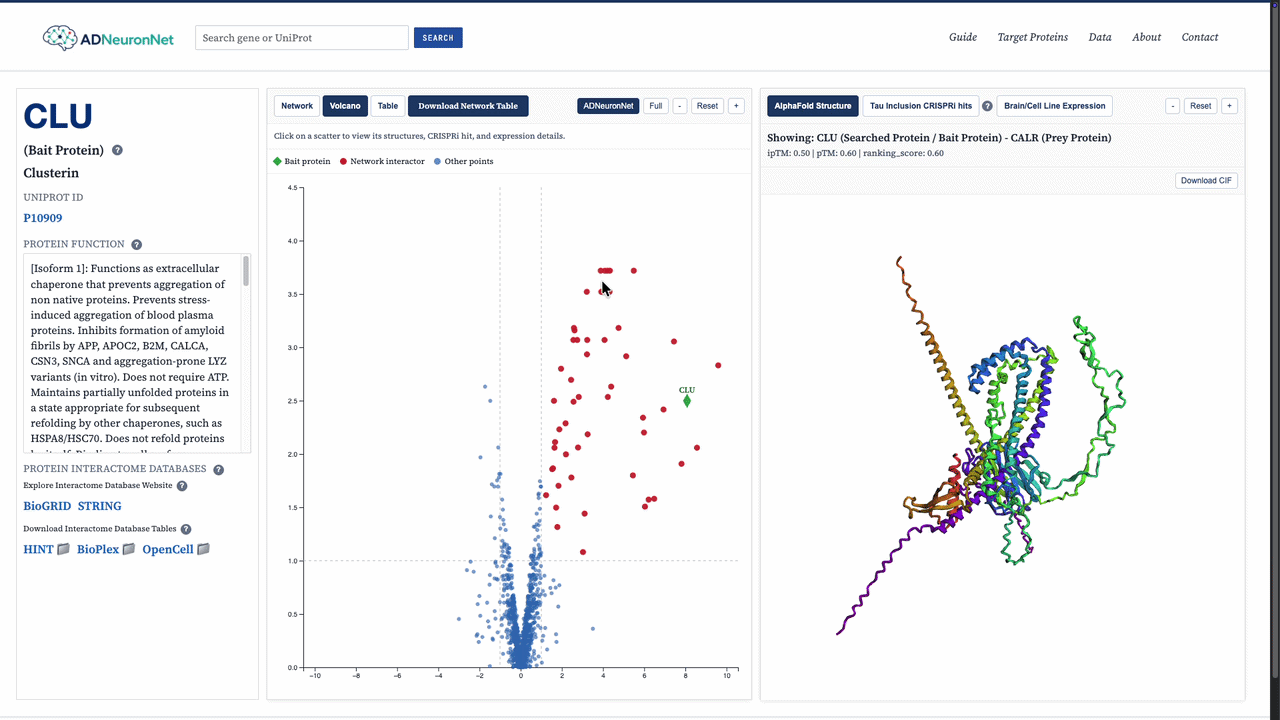This screenshot has height=720, width=1280.
Task: Zoom in the volcano plot with plus button
Action: click(x=736, y=106)
